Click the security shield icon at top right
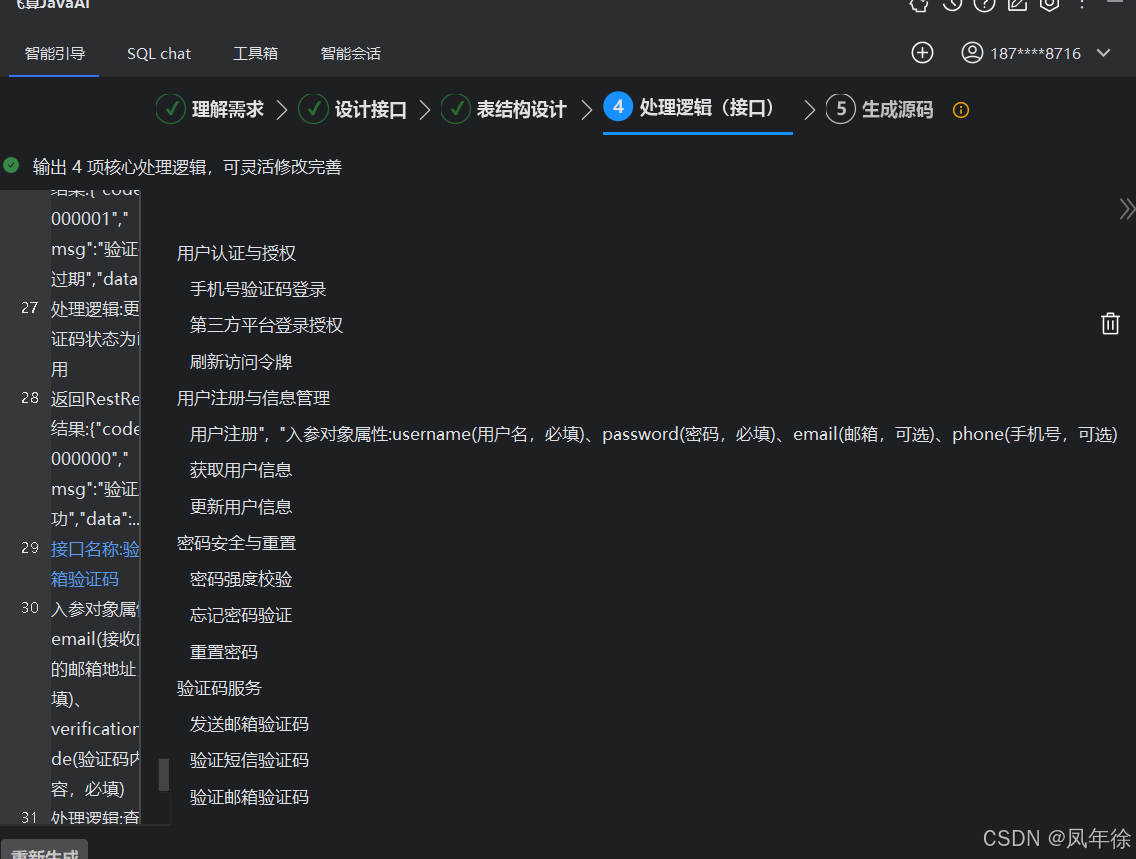Image resolution: width=1136 pixels, height=859 pixels. 1049,6
